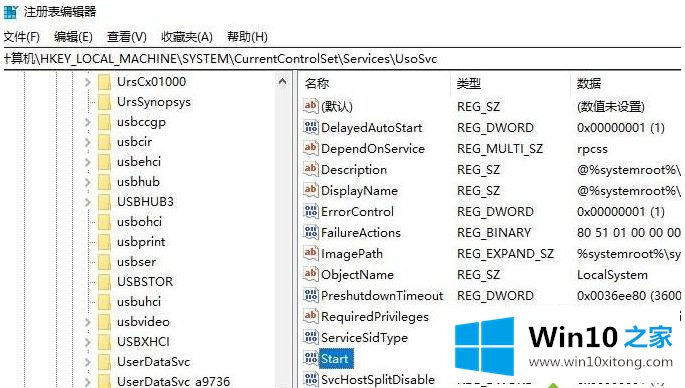Select the usbvideo tree item label
Viewport: 685px width, 388px height.
pyautogui.click(x=143, y=322)
